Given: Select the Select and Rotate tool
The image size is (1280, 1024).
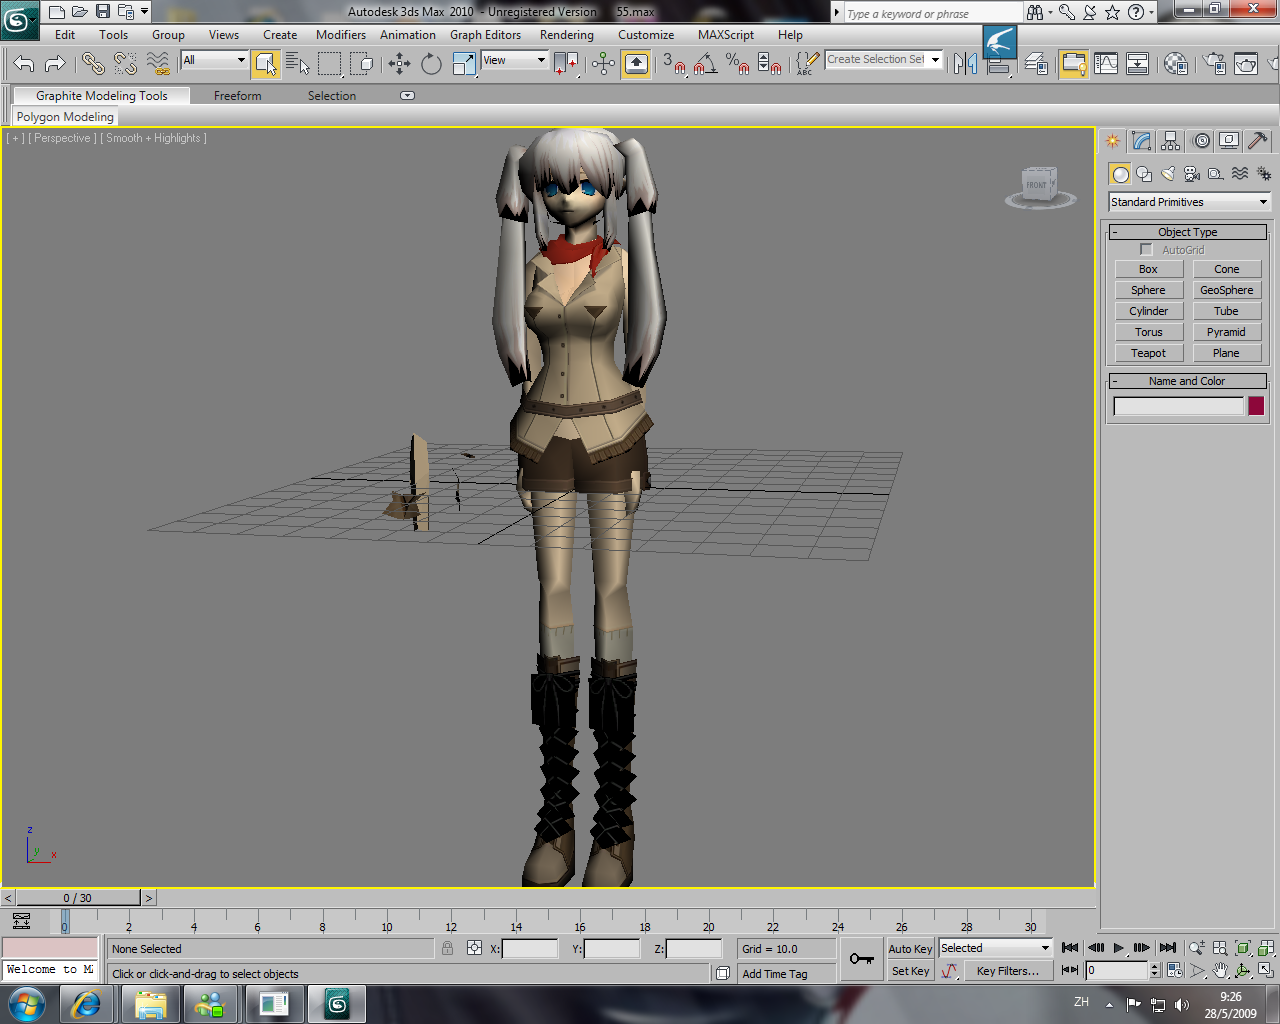Looking at the screenshot, I should coord(431,64).
